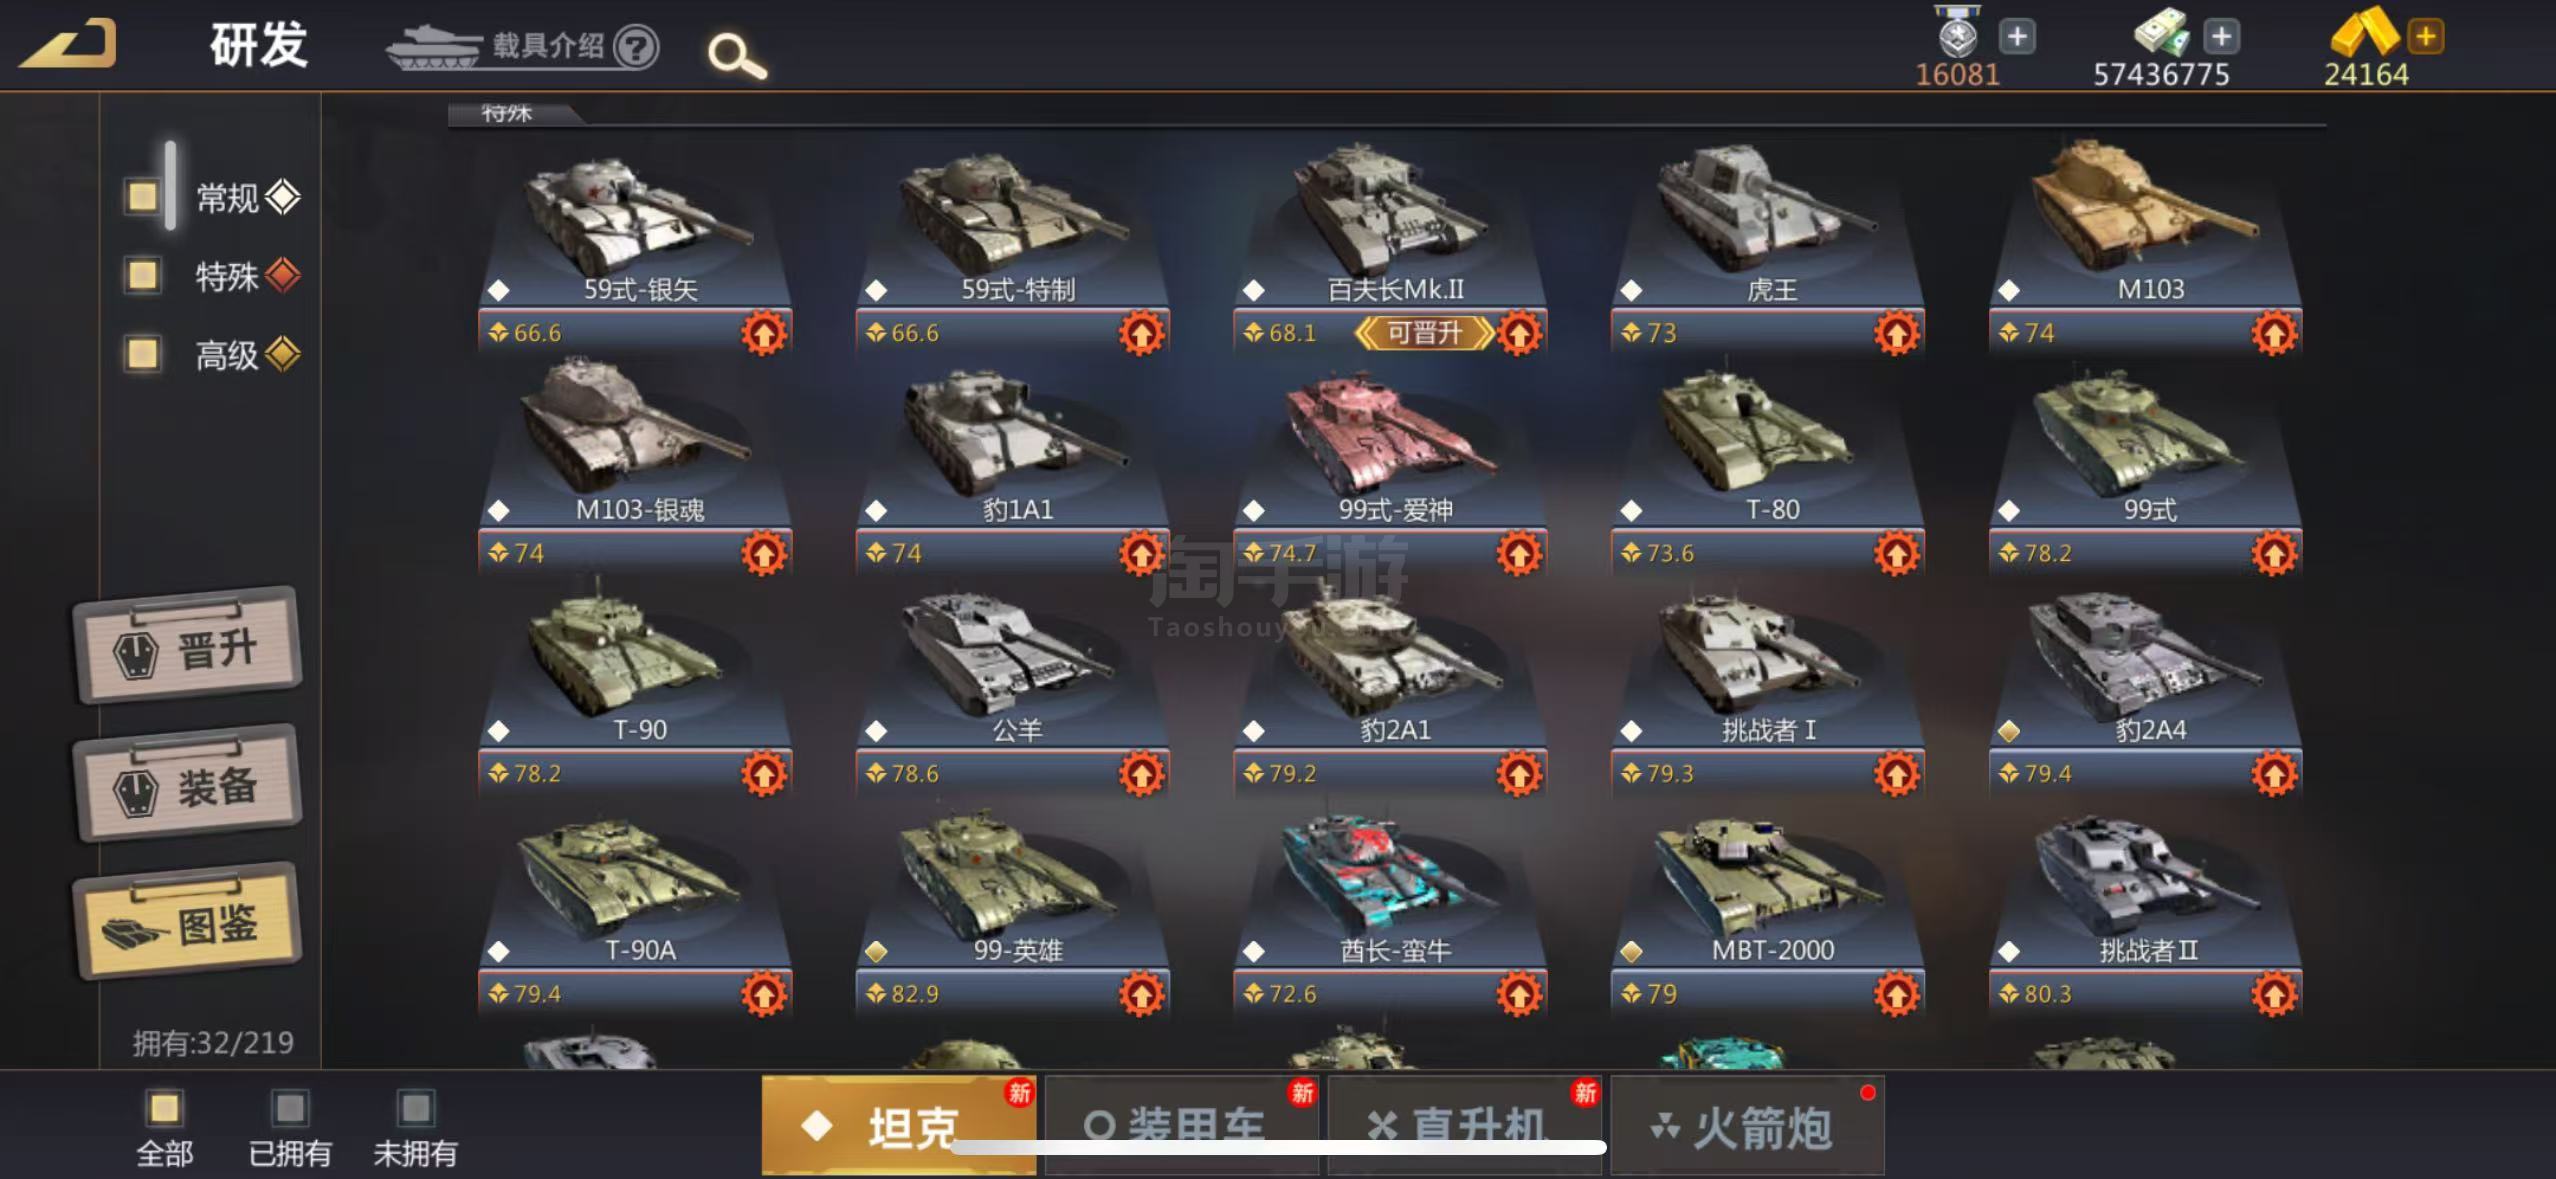Viewport: 2556px width, 1179px height.
Task: Click vehicle introduction question mark icon
Action: click(636, 46)
